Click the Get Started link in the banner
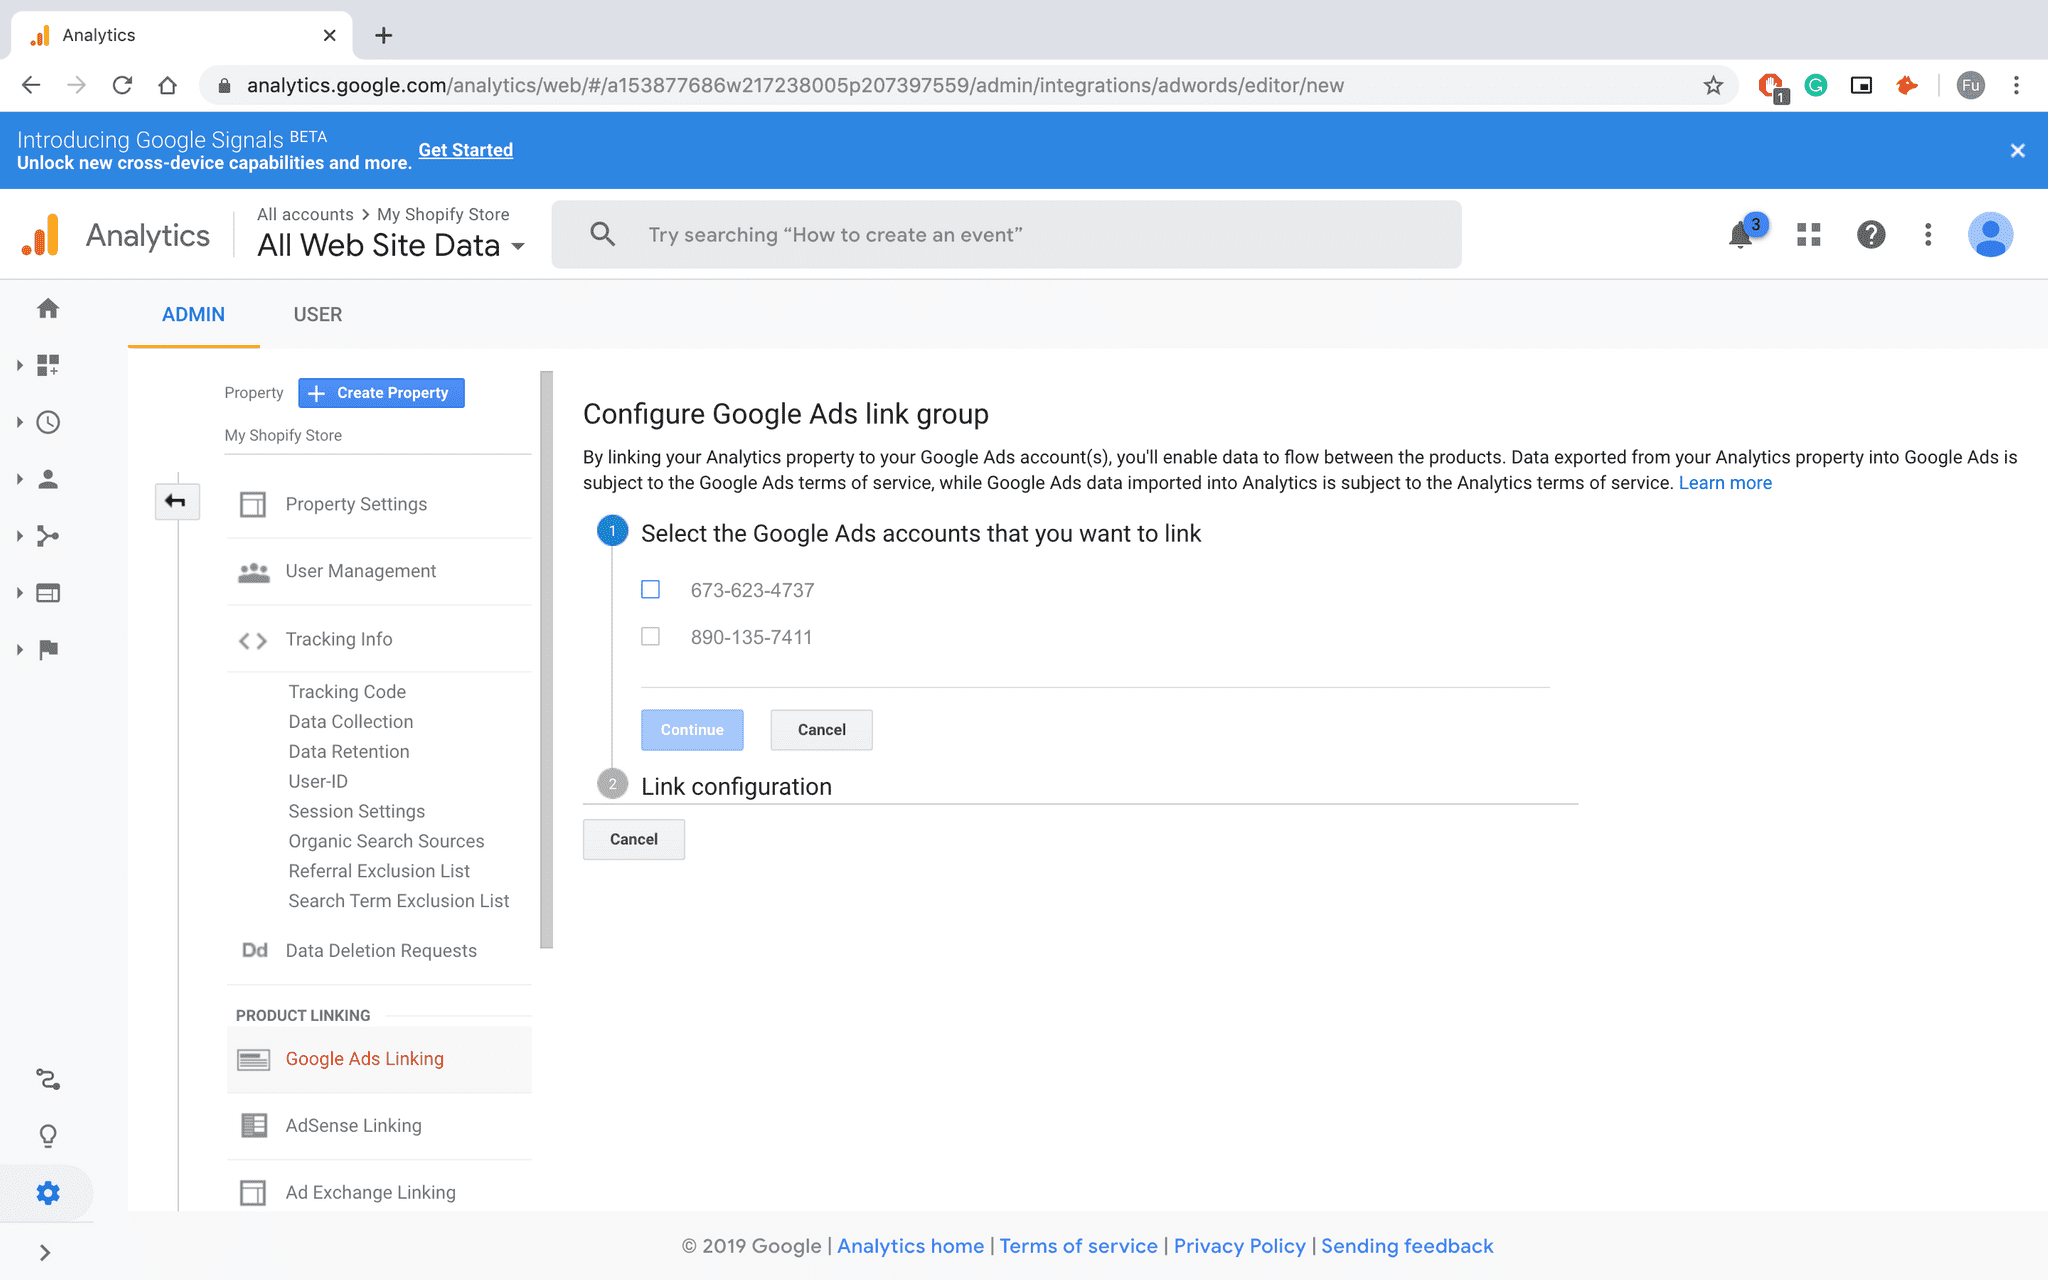Screen dimensions: 2048x1280 coord(465,150)
